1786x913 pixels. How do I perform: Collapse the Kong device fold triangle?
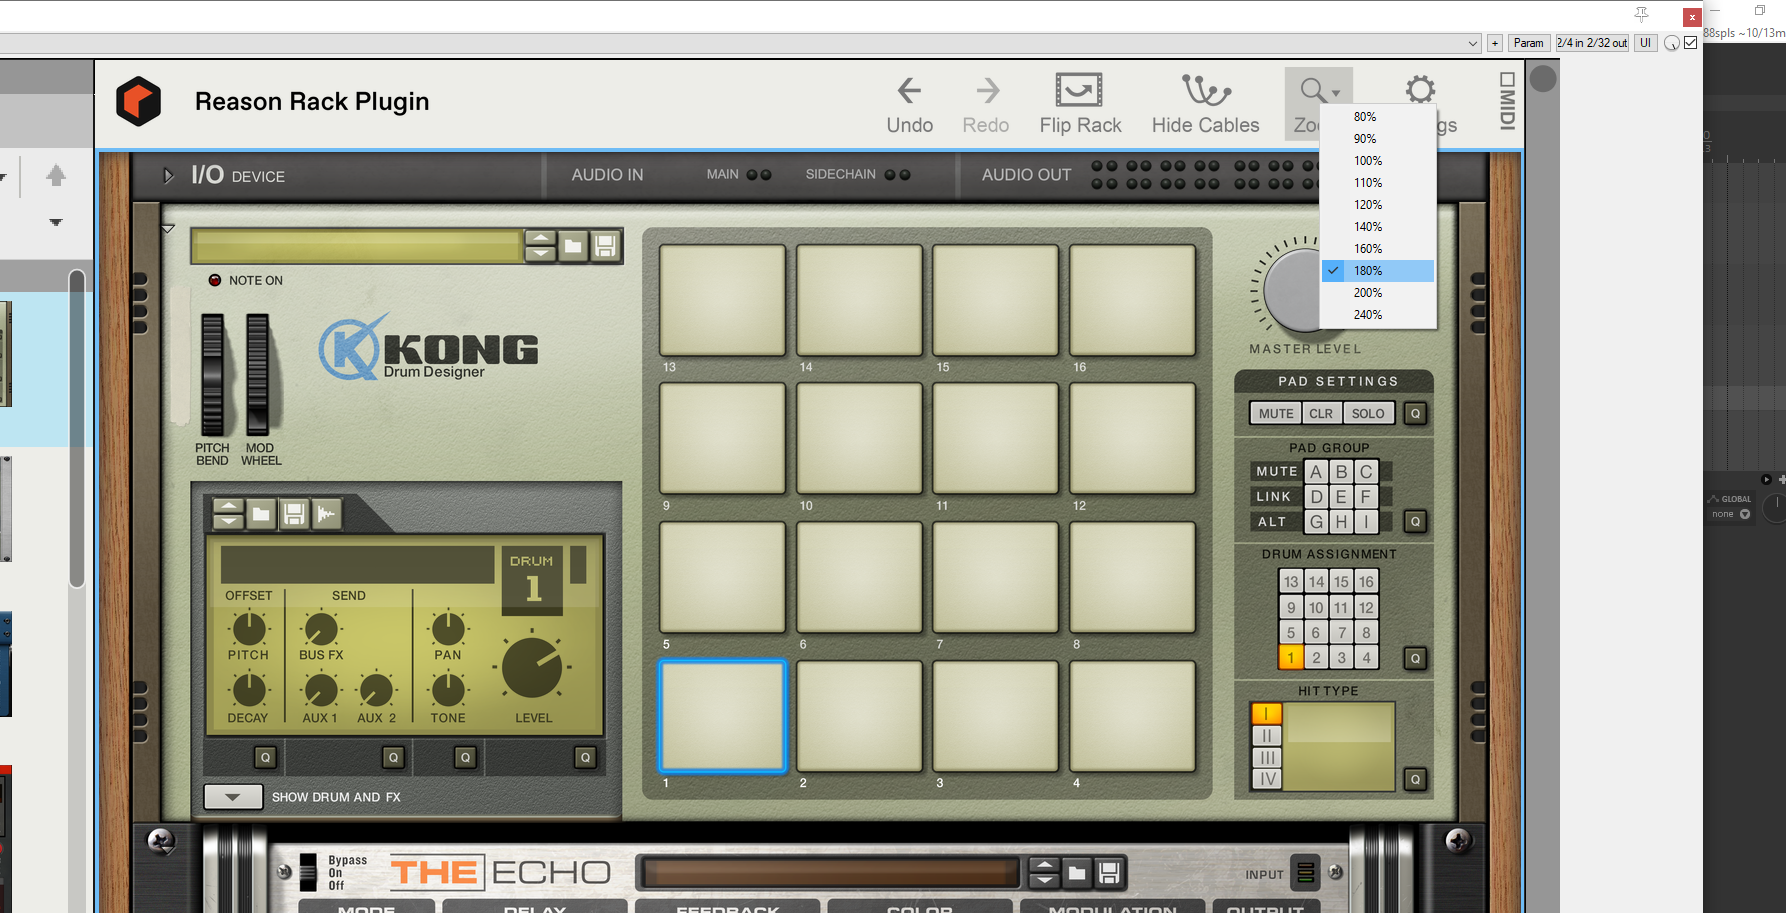point(168,229)
